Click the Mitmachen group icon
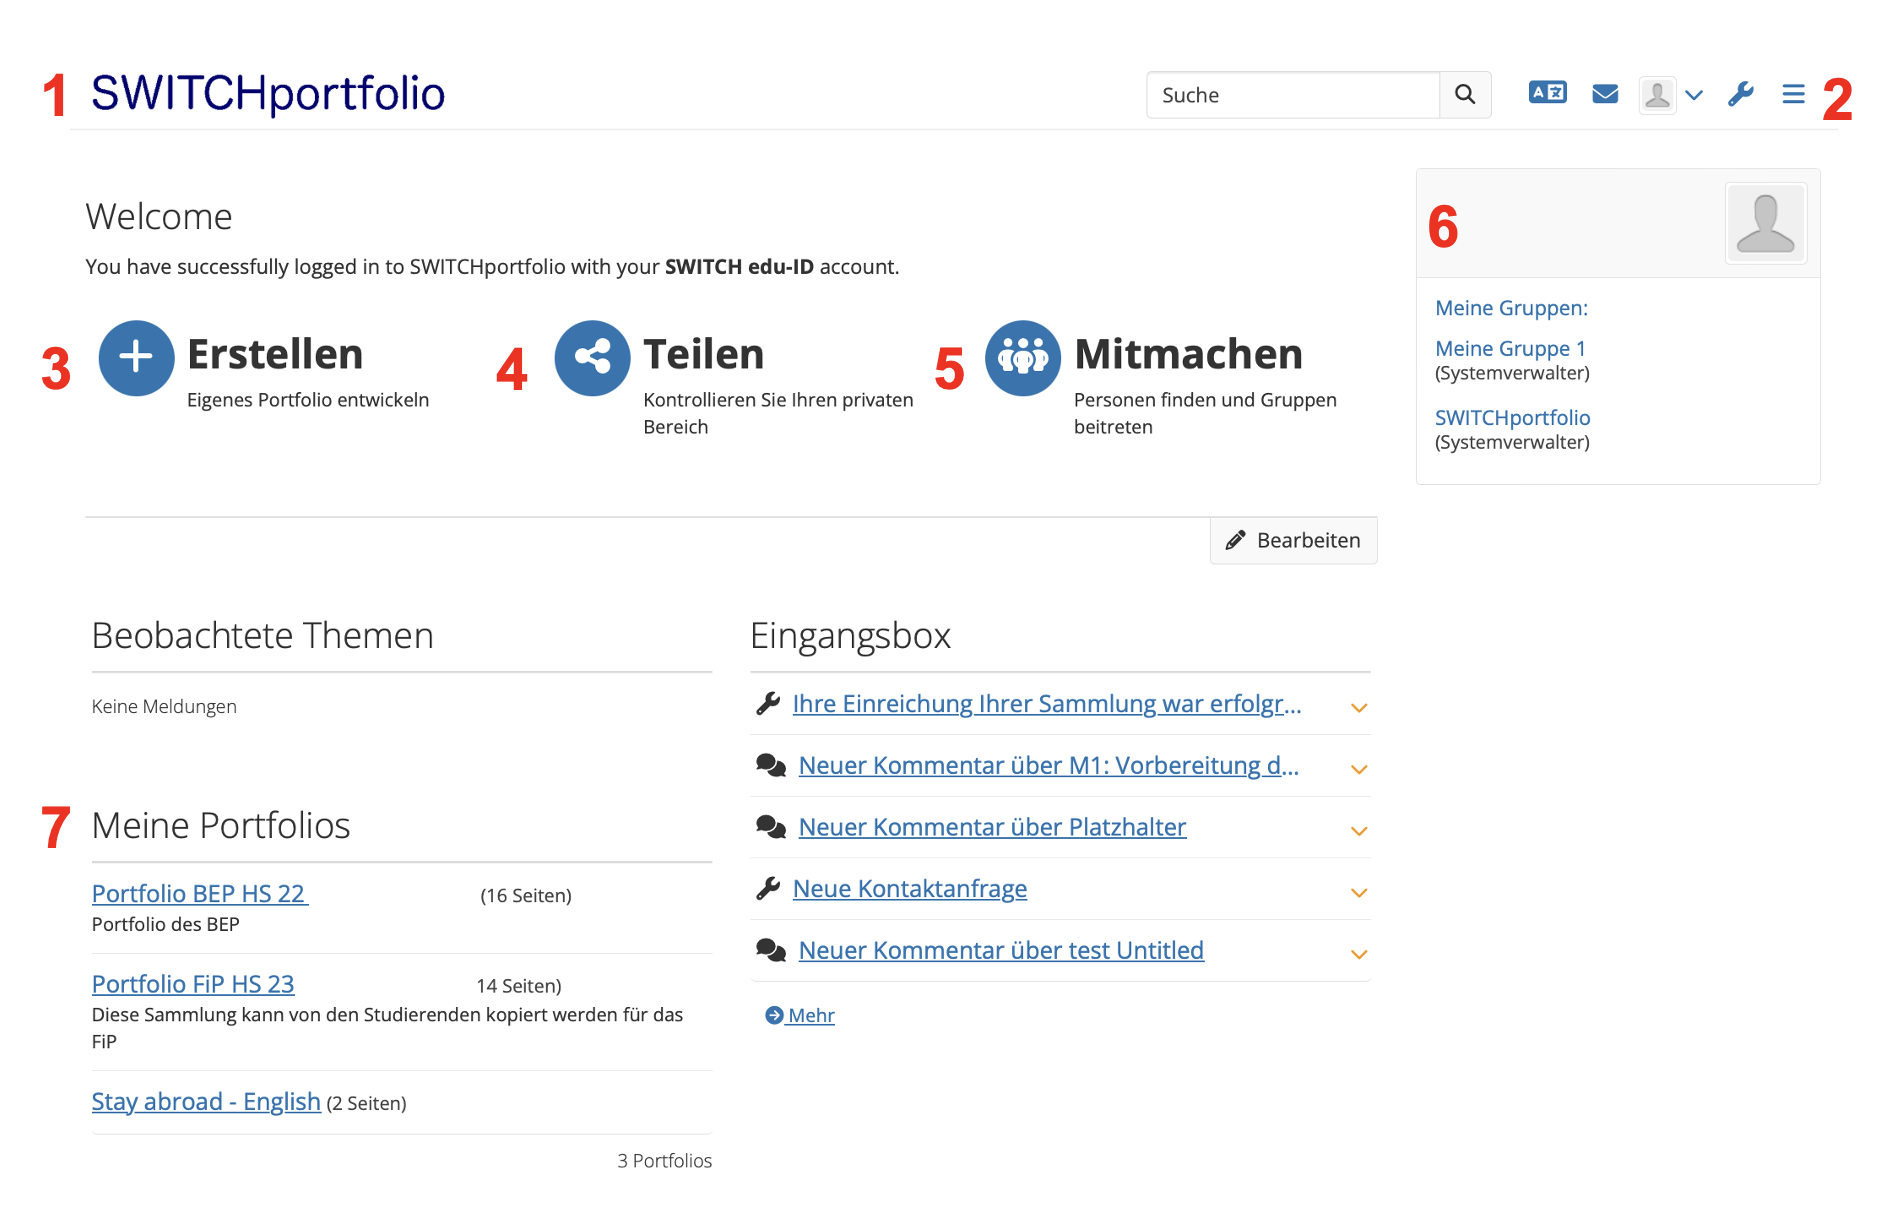The image size is (1900, 1222). (x=1022, y=358)
